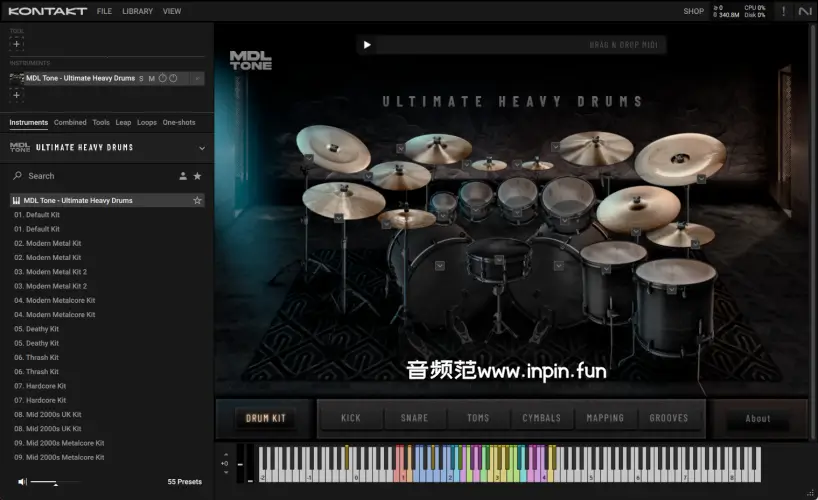Viewport: 818px width, 500px height.
Task: Open the FILE menu
Action: click(x=104, y=11)
